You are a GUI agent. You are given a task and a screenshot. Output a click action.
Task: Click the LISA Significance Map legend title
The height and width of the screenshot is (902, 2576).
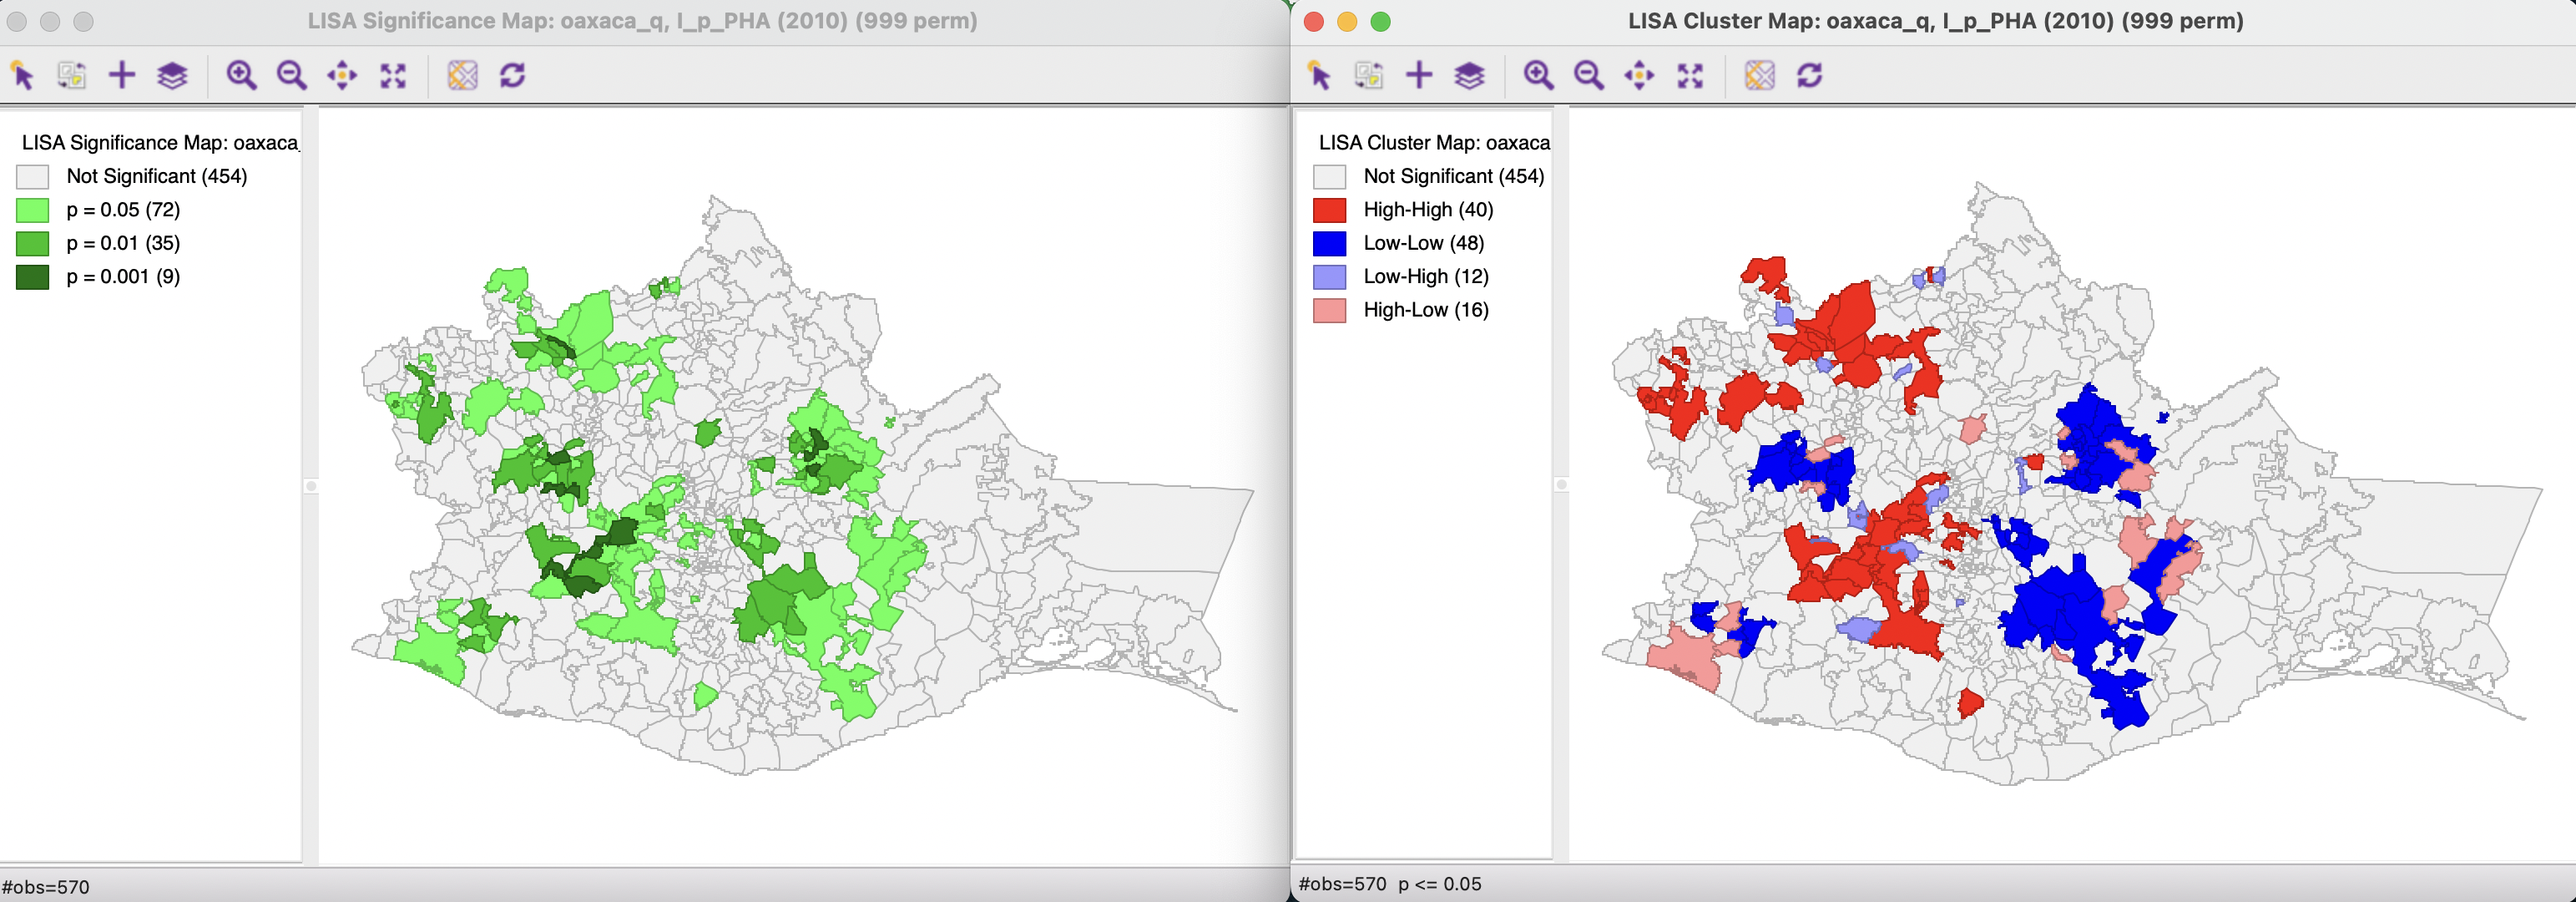coord(160,143)
